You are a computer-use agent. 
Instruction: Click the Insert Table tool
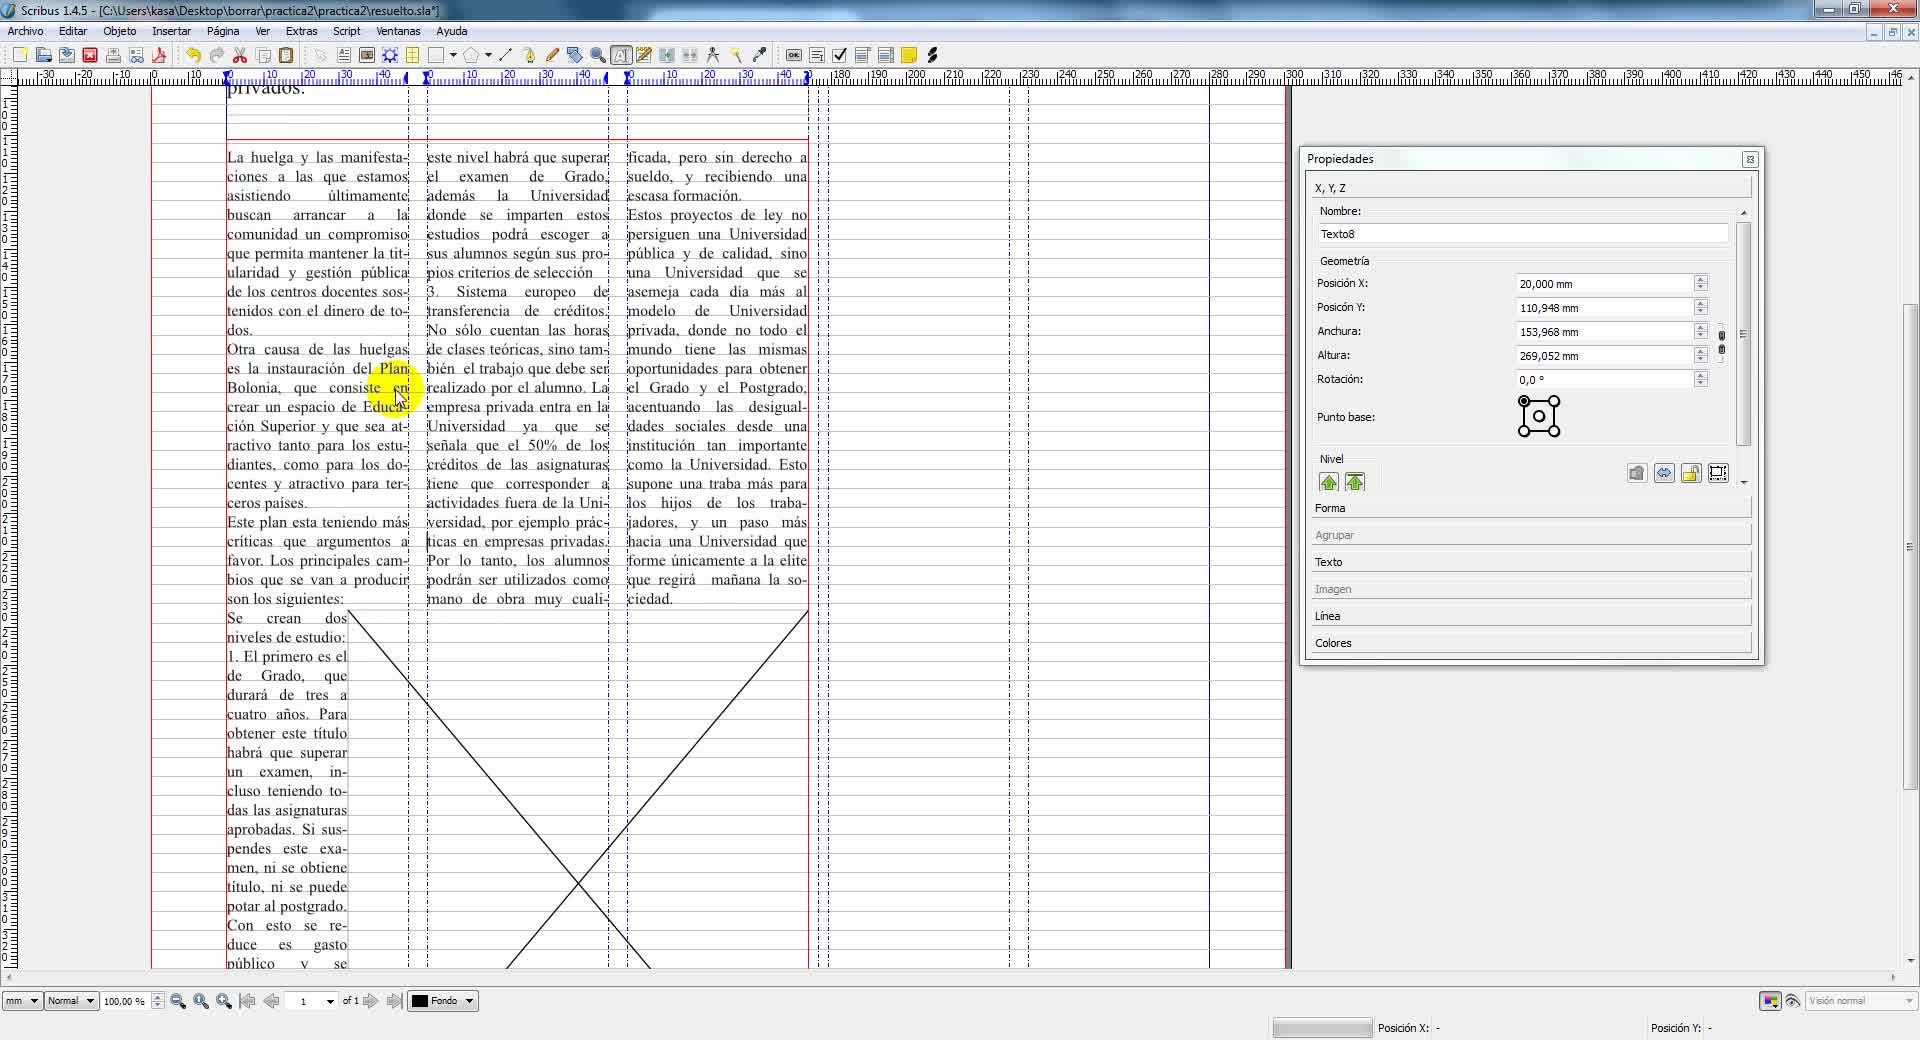(412, 56)
